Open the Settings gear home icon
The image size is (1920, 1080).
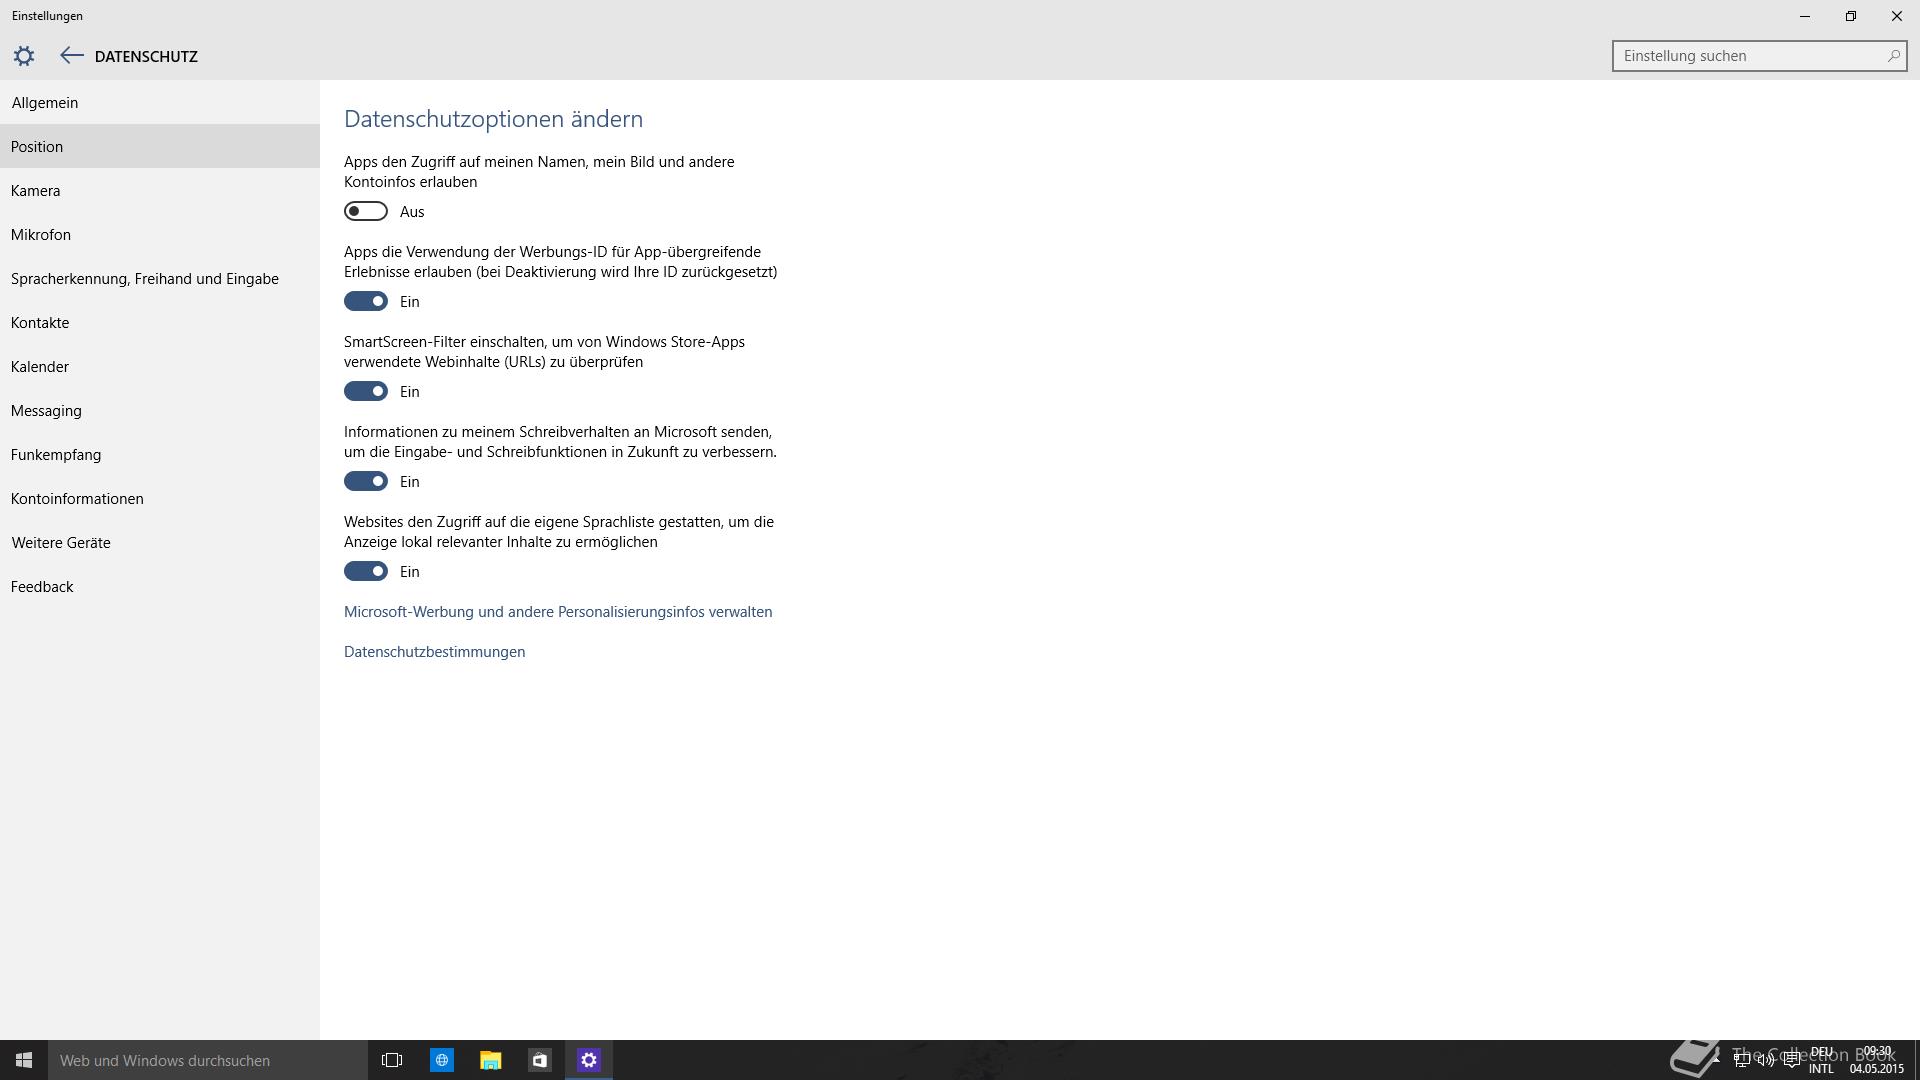point(24,56)
